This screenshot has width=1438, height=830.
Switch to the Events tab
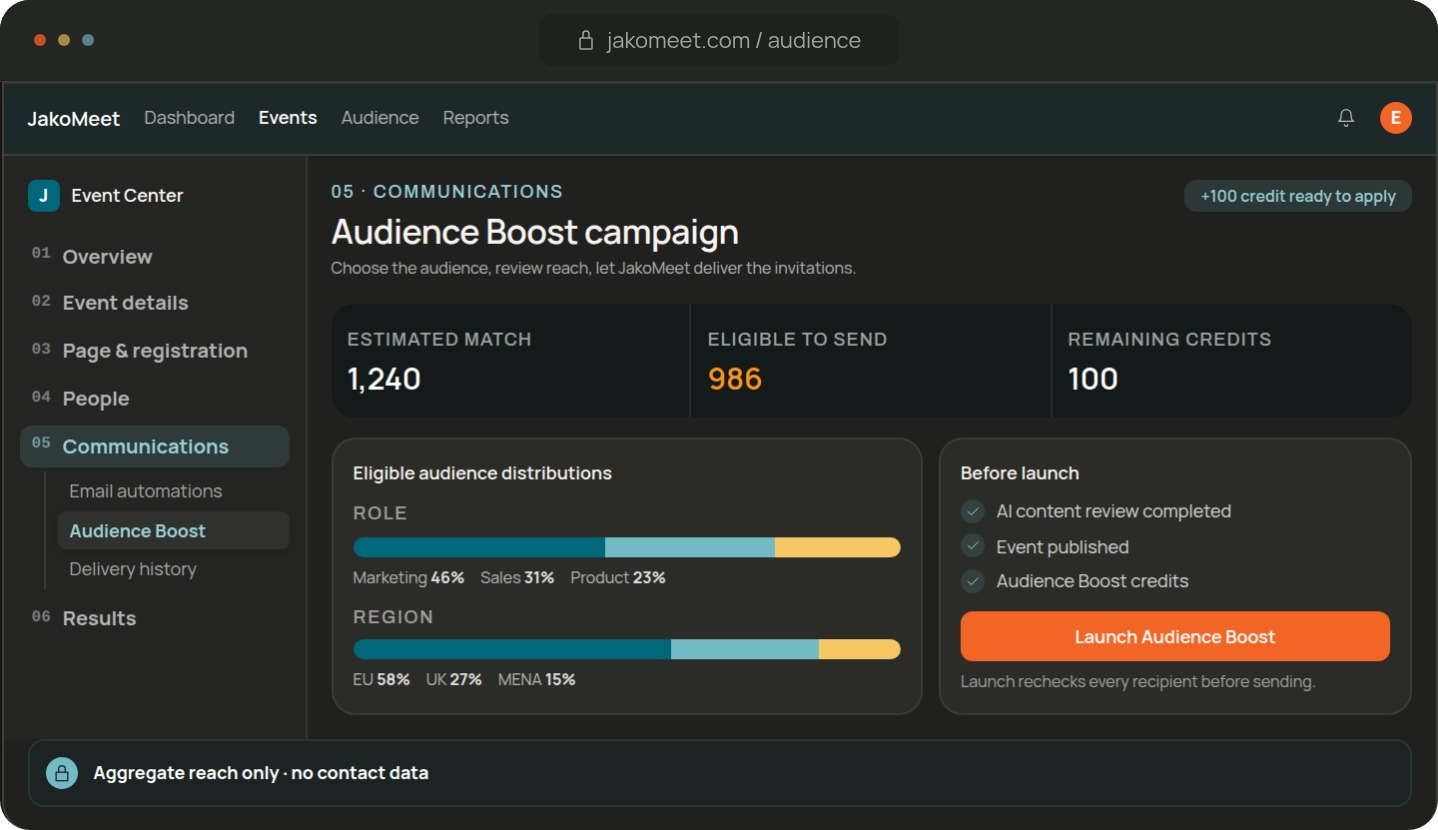pos(288,118)
